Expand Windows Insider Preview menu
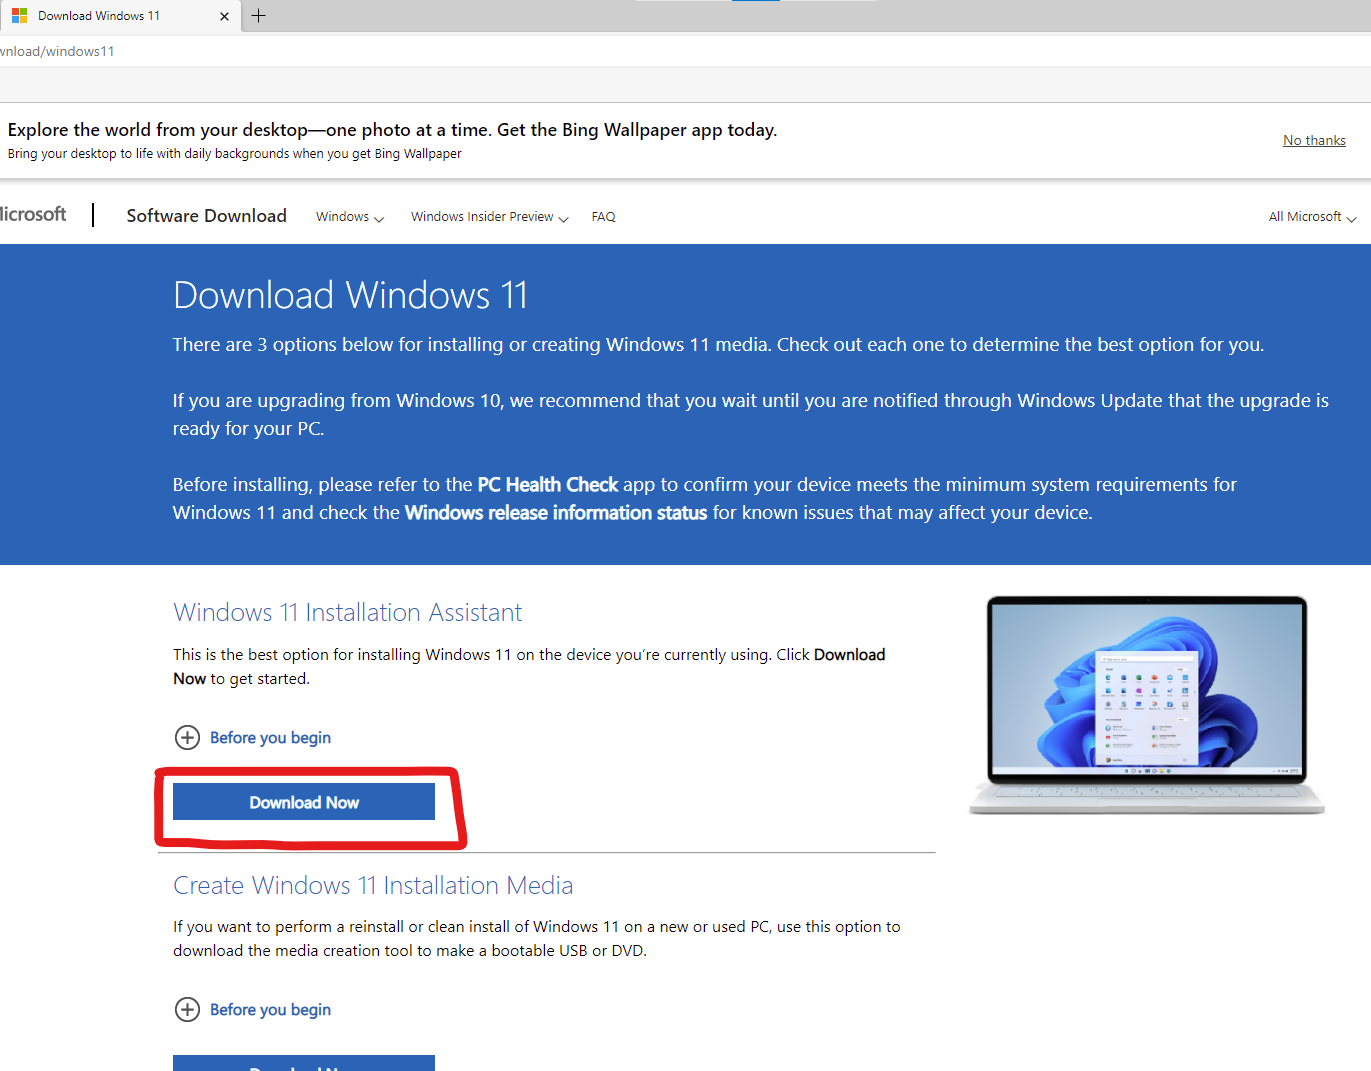The width and height of the screenshot is (1371, 1071). pos(489,217)
